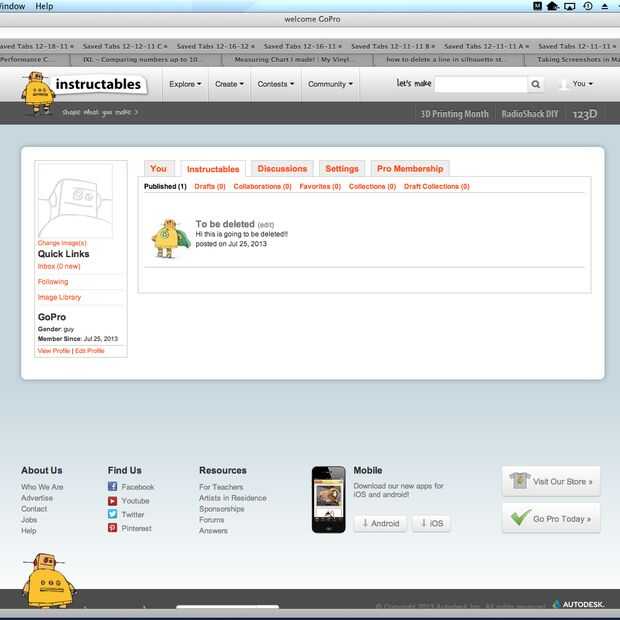Click the AirPlay display icon in menu bar
620x620 pixels.
click(x=569, y=6)
